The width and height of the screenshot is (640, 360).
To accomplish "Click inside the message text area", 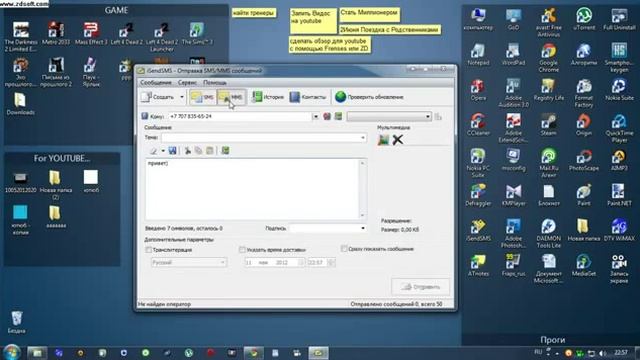I will point(252,189).
